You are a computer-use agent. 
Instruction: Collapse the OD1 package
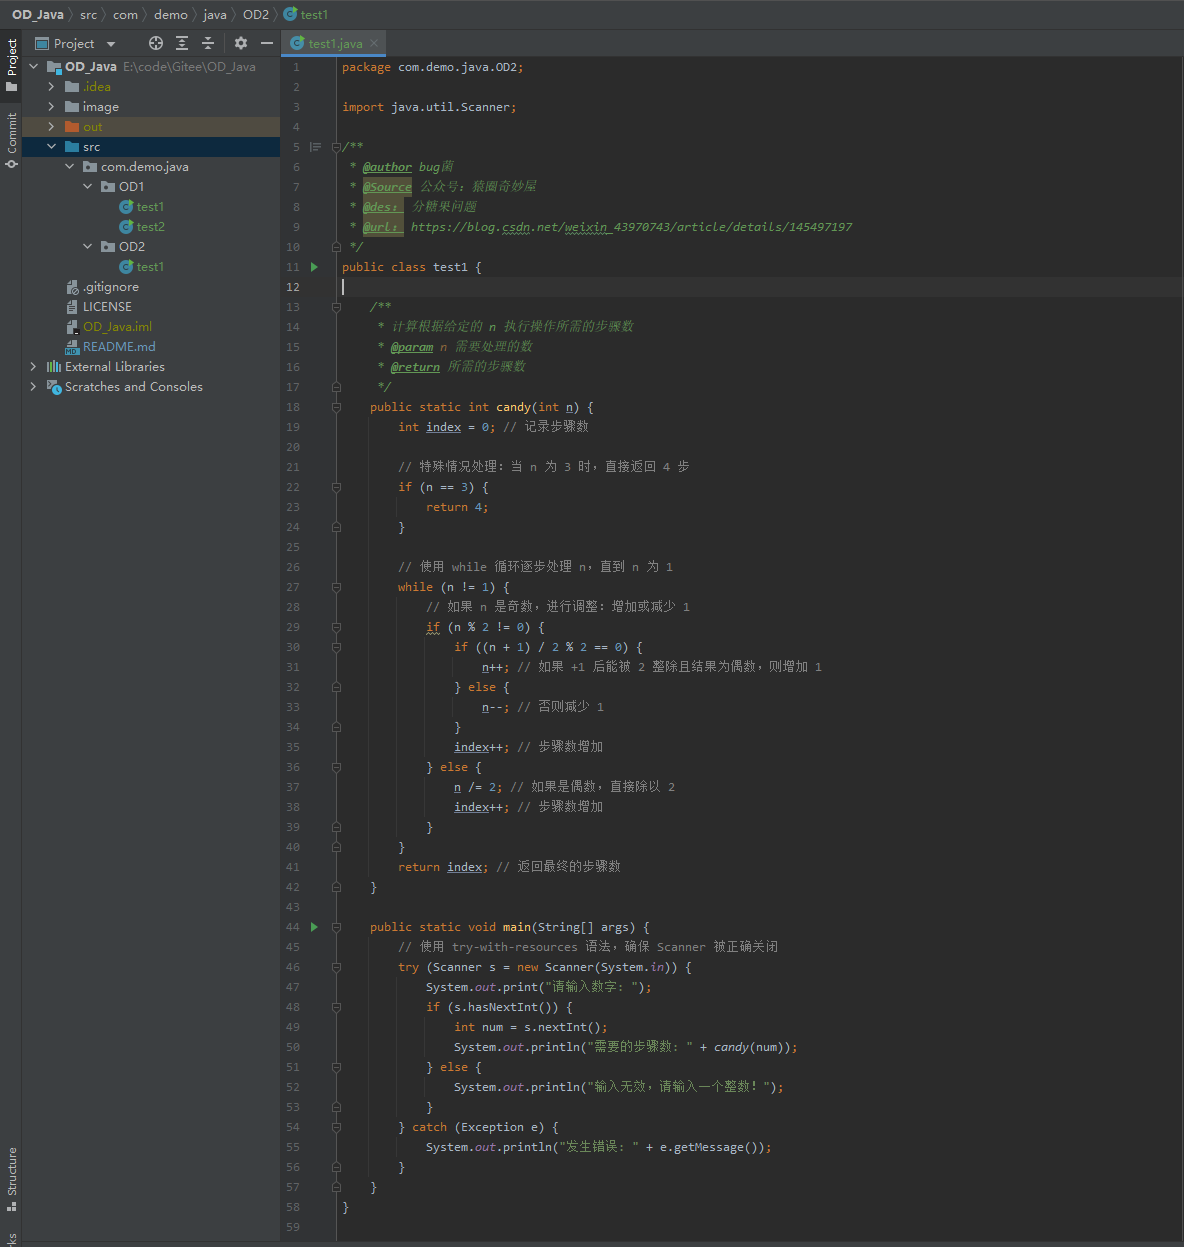pyautogui.click(x=87, y=187)
